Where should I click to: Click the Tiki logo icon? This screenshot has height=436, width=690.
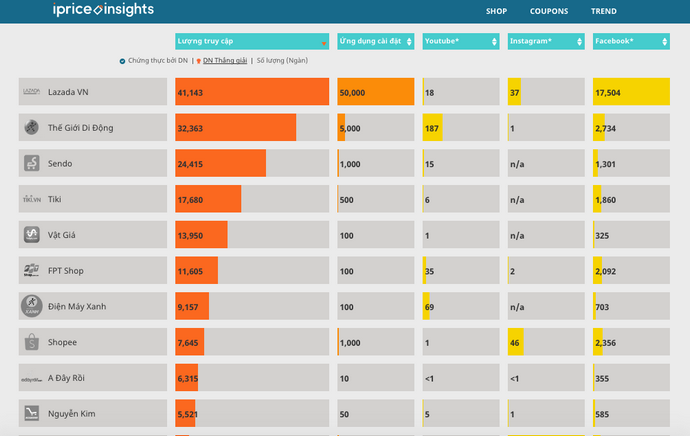[31, 199]
